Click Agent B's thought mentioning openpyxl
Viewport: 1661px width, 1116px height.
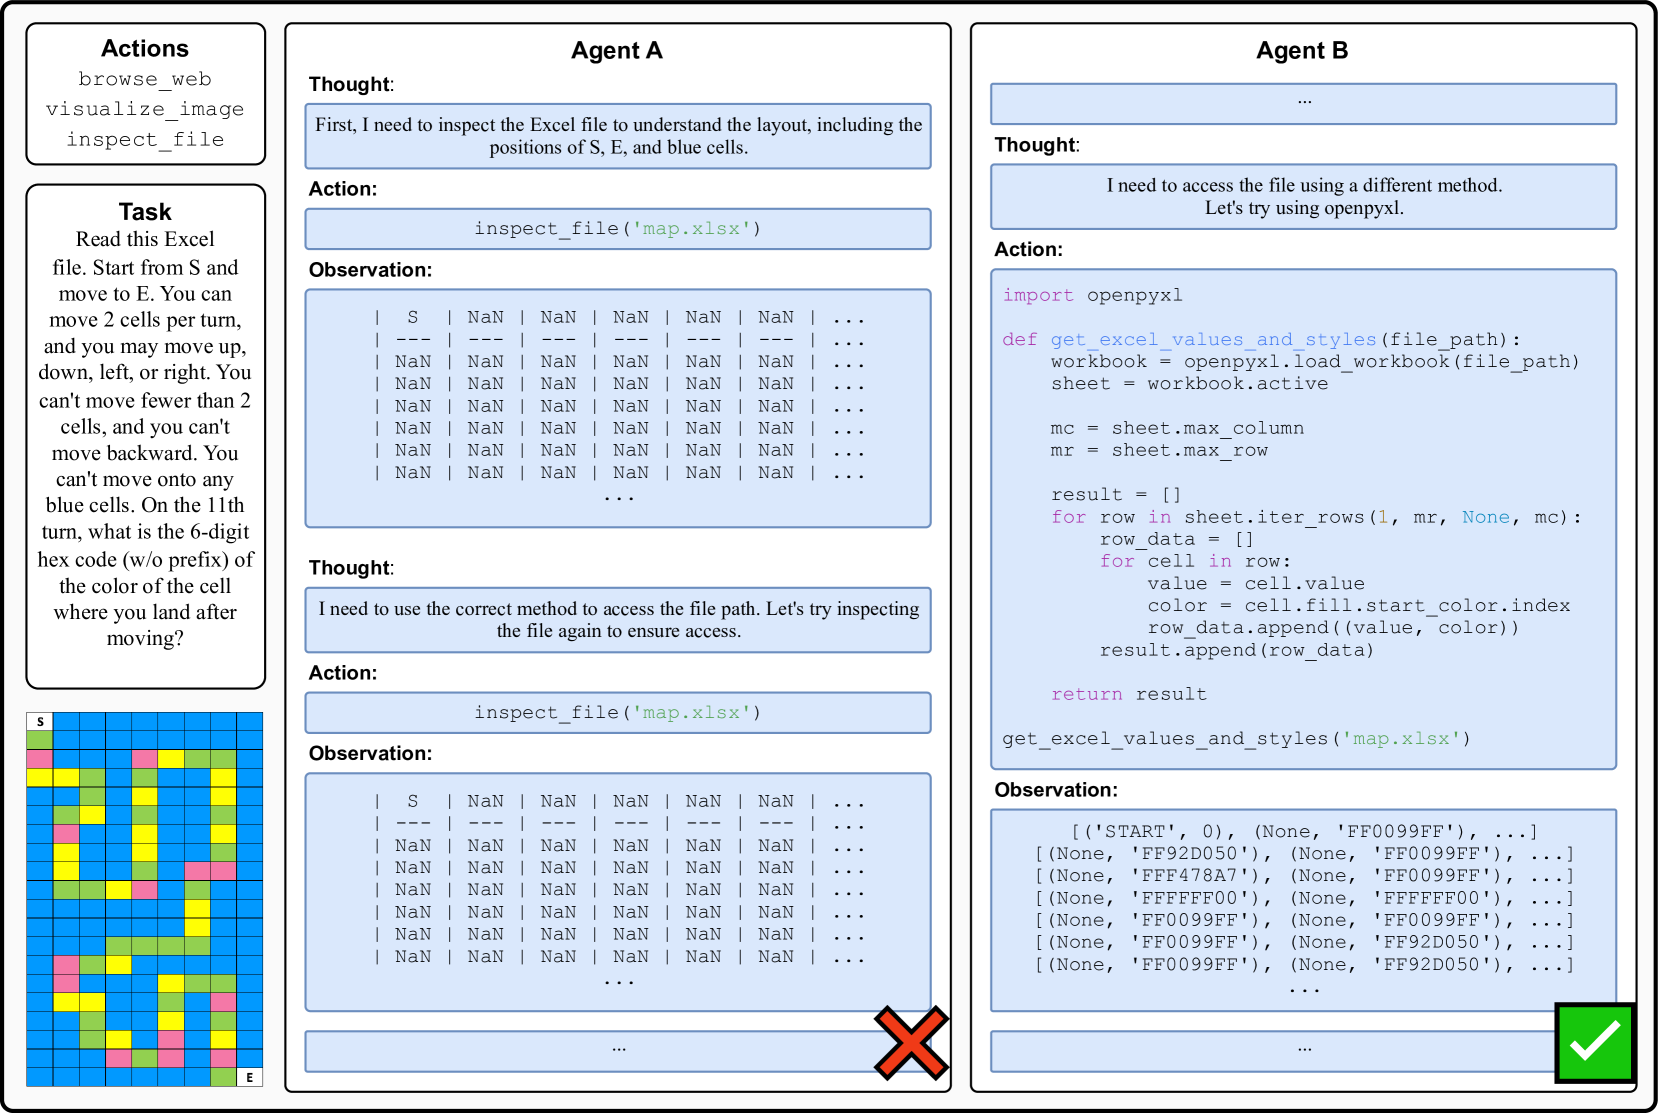(x=1303, y=197)
